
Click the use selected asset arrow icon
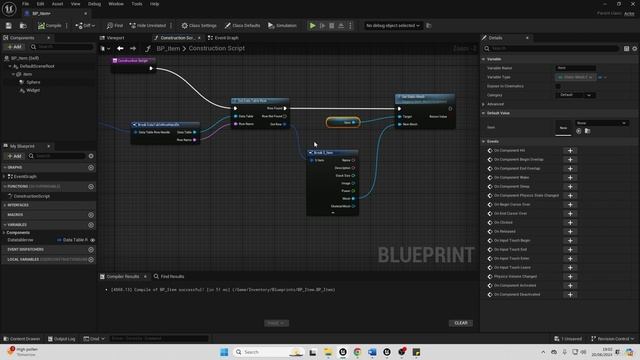(578, 131)
